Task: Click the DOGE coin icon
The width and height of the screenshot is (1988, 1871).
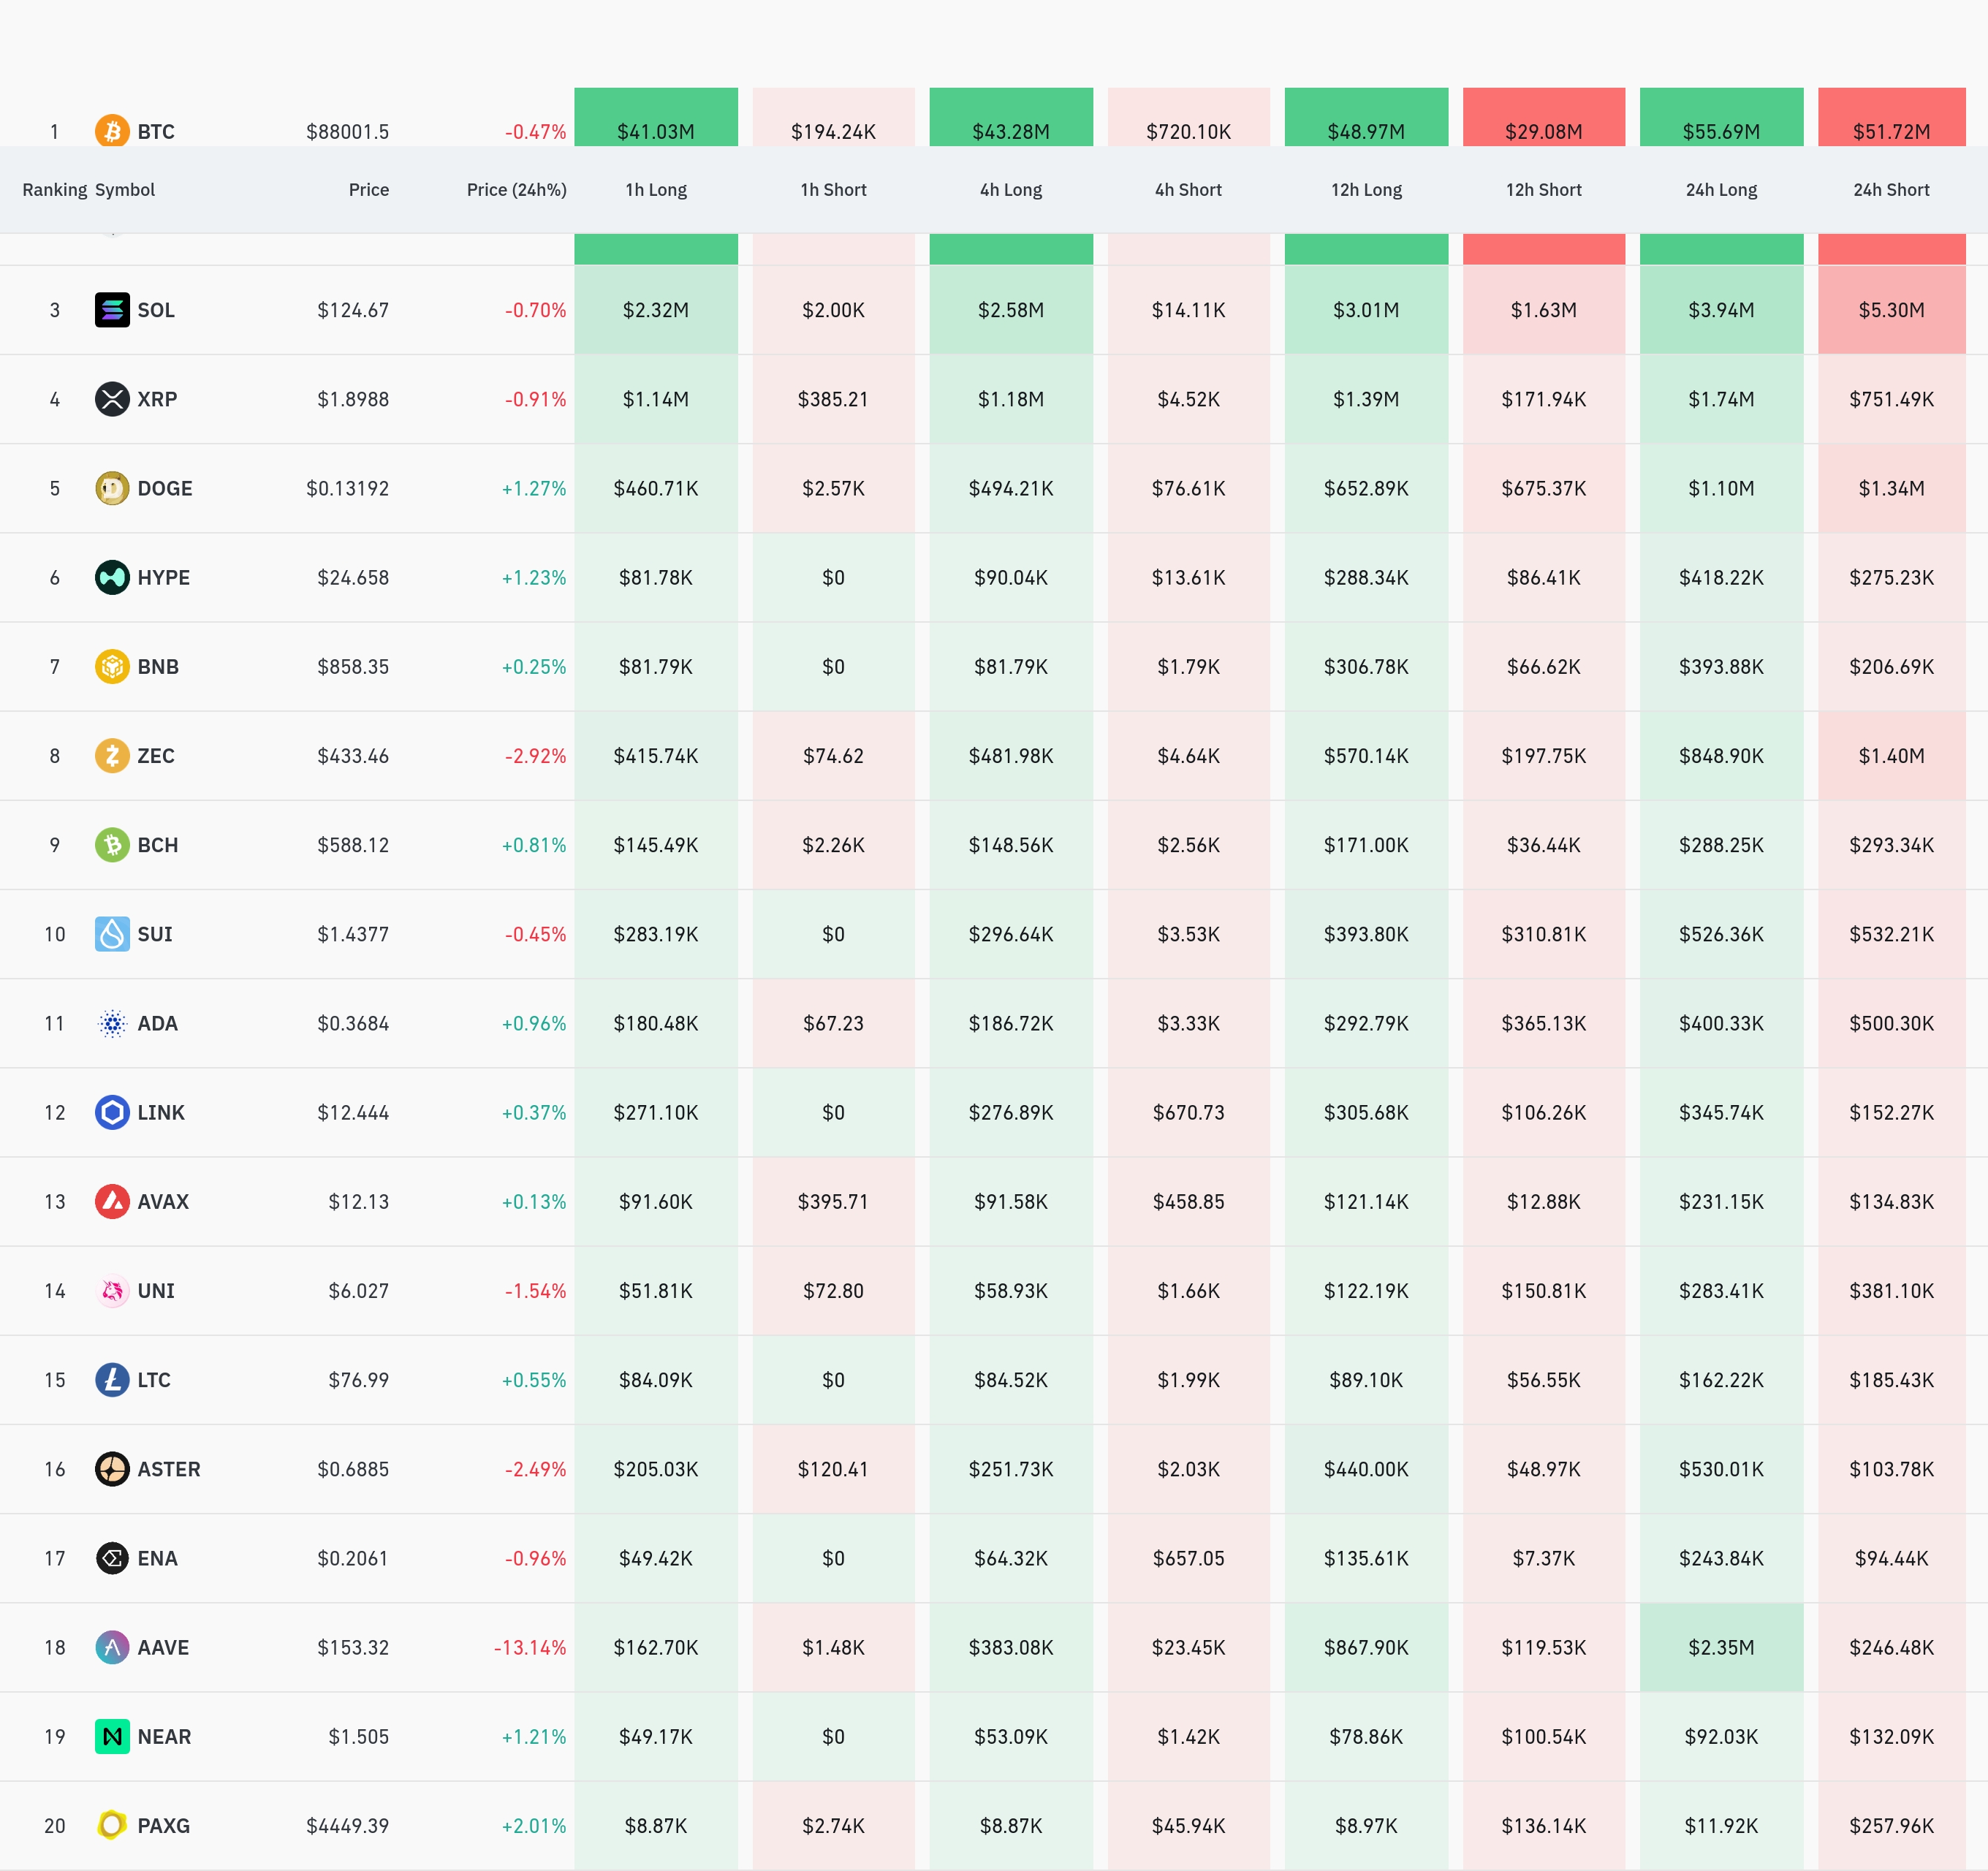Action: point(112,488)
